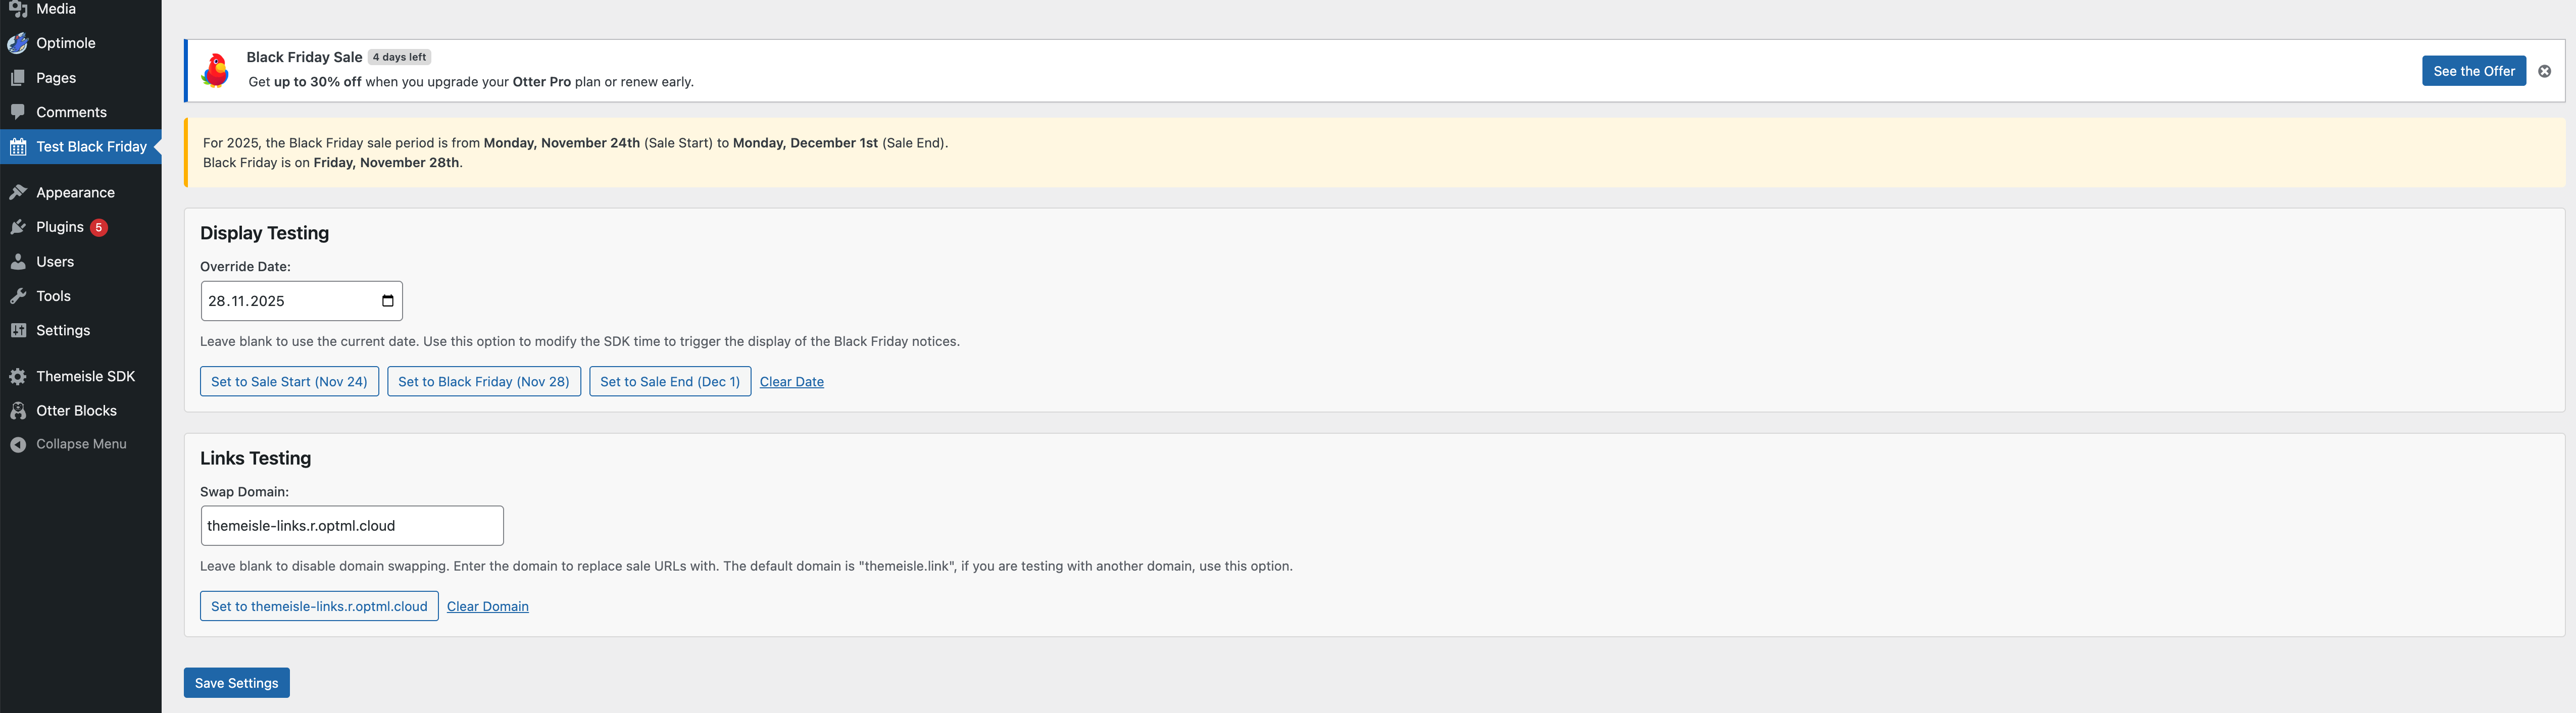Go to Pages menu
This screenshot has height=713, width=2576.
pyautogui.click(x=56, y=78)
